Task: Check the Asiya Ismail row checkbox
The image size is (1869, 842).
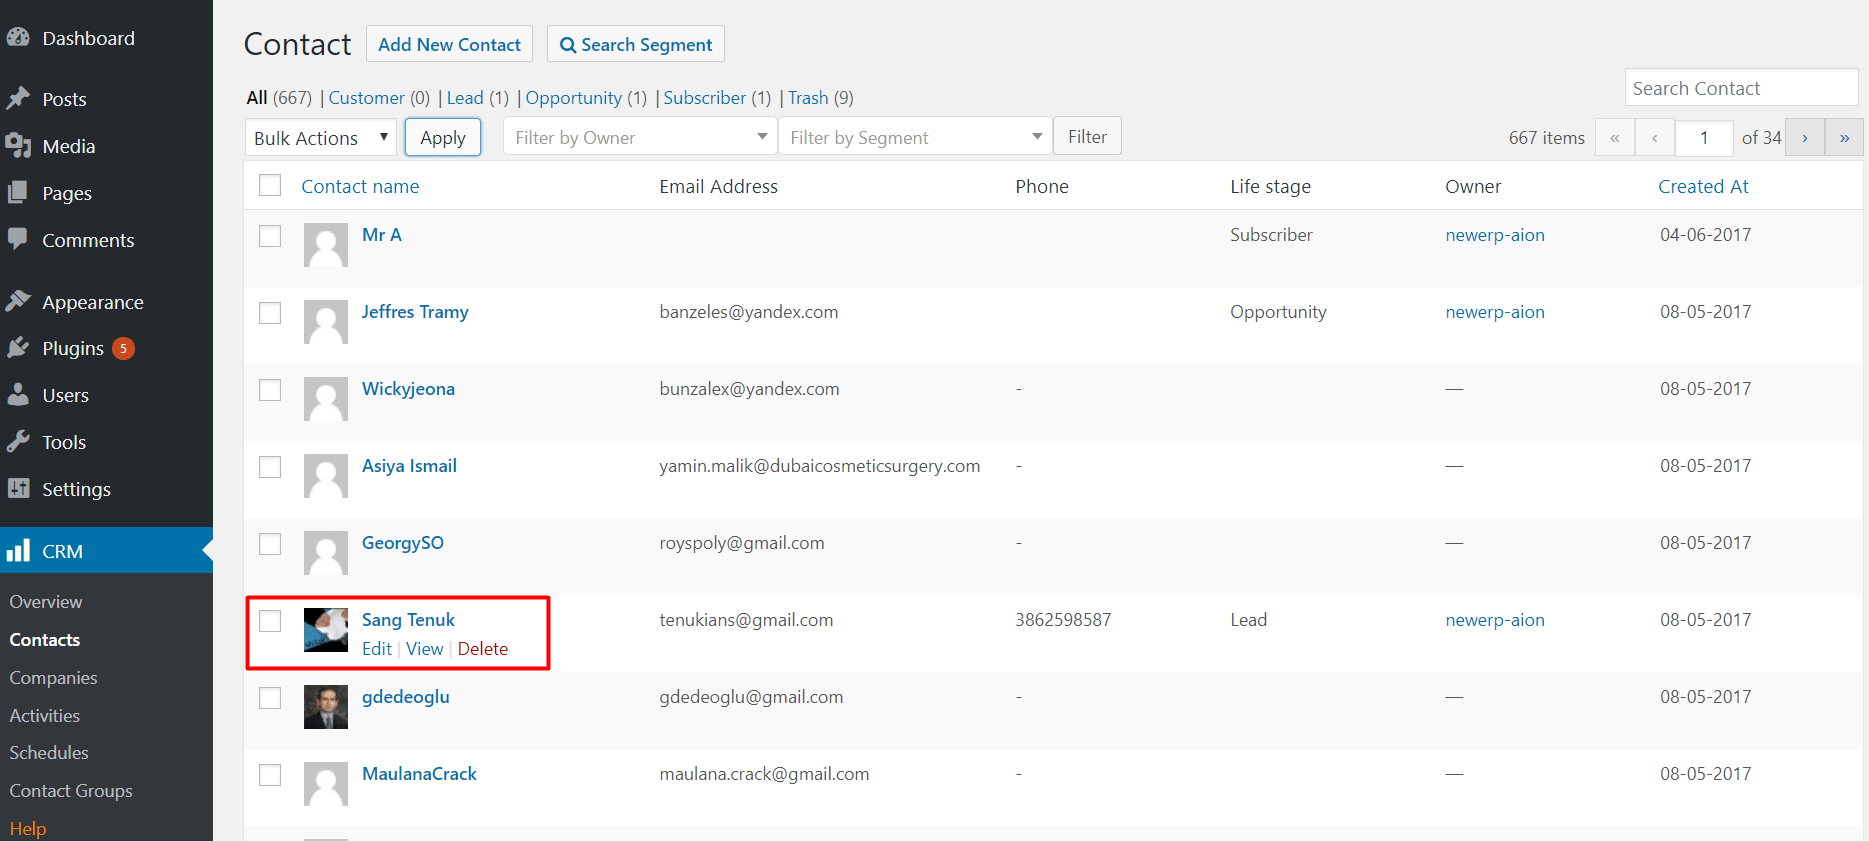Action: coord(270,467)
